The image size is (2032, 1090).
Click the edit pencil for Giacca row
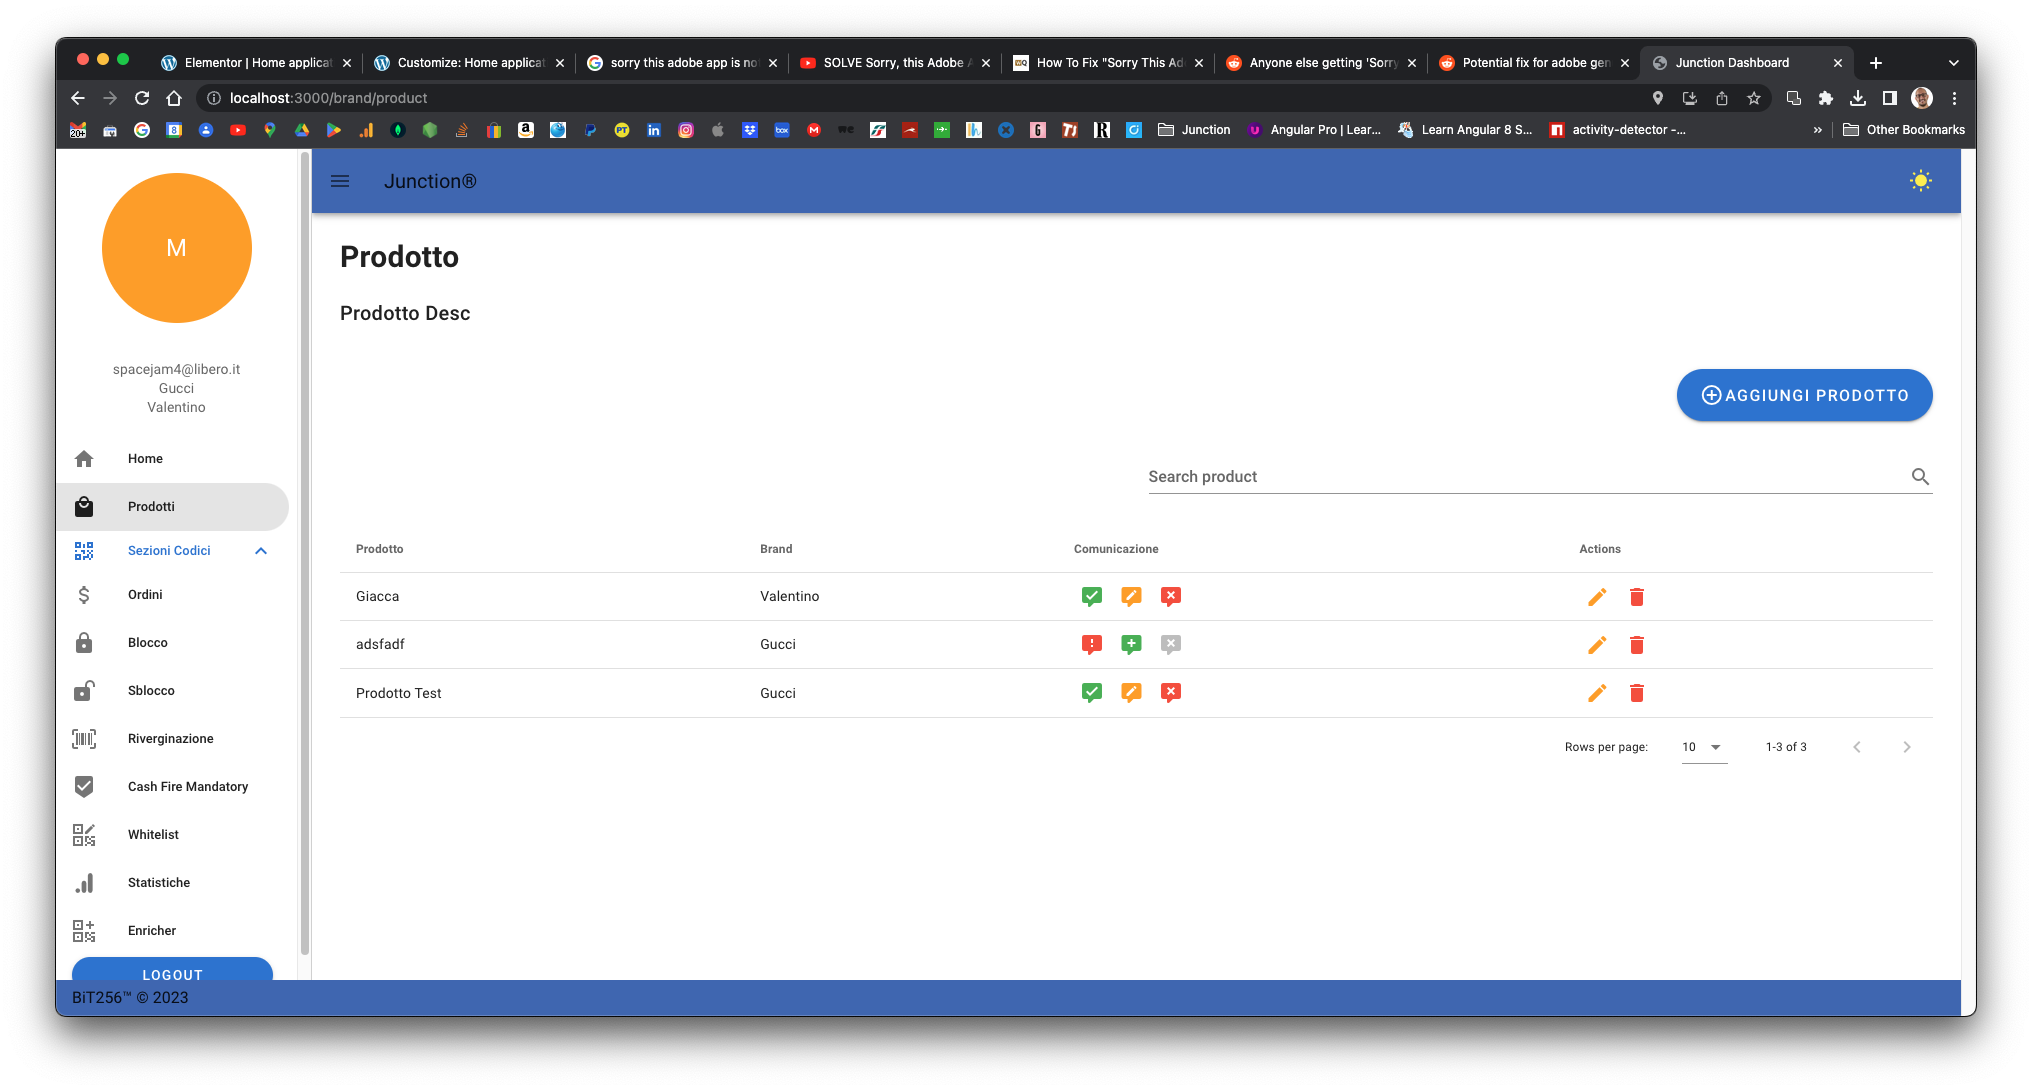(x=1597, y=597)
